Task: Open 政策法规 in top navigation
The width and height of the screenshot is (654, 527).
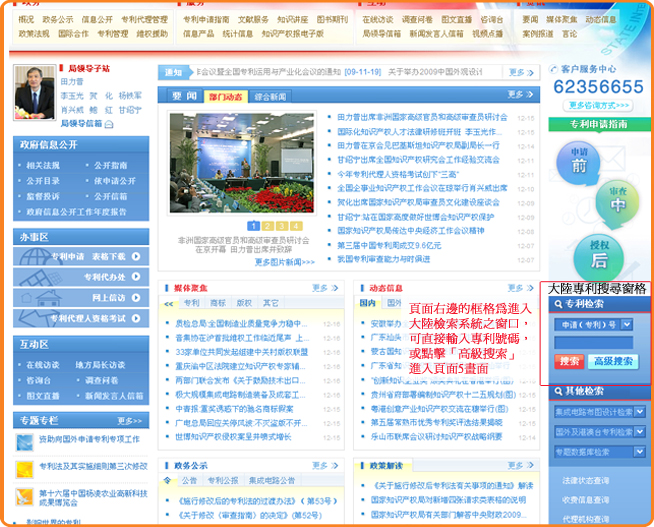Action: 34,34
